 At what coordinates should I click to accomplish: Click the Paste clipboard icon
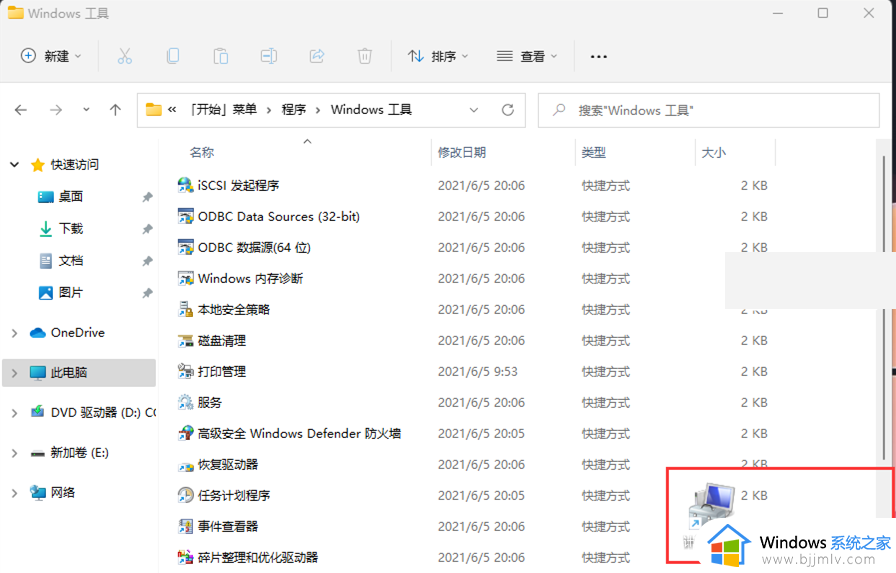(x=221, y=56)
